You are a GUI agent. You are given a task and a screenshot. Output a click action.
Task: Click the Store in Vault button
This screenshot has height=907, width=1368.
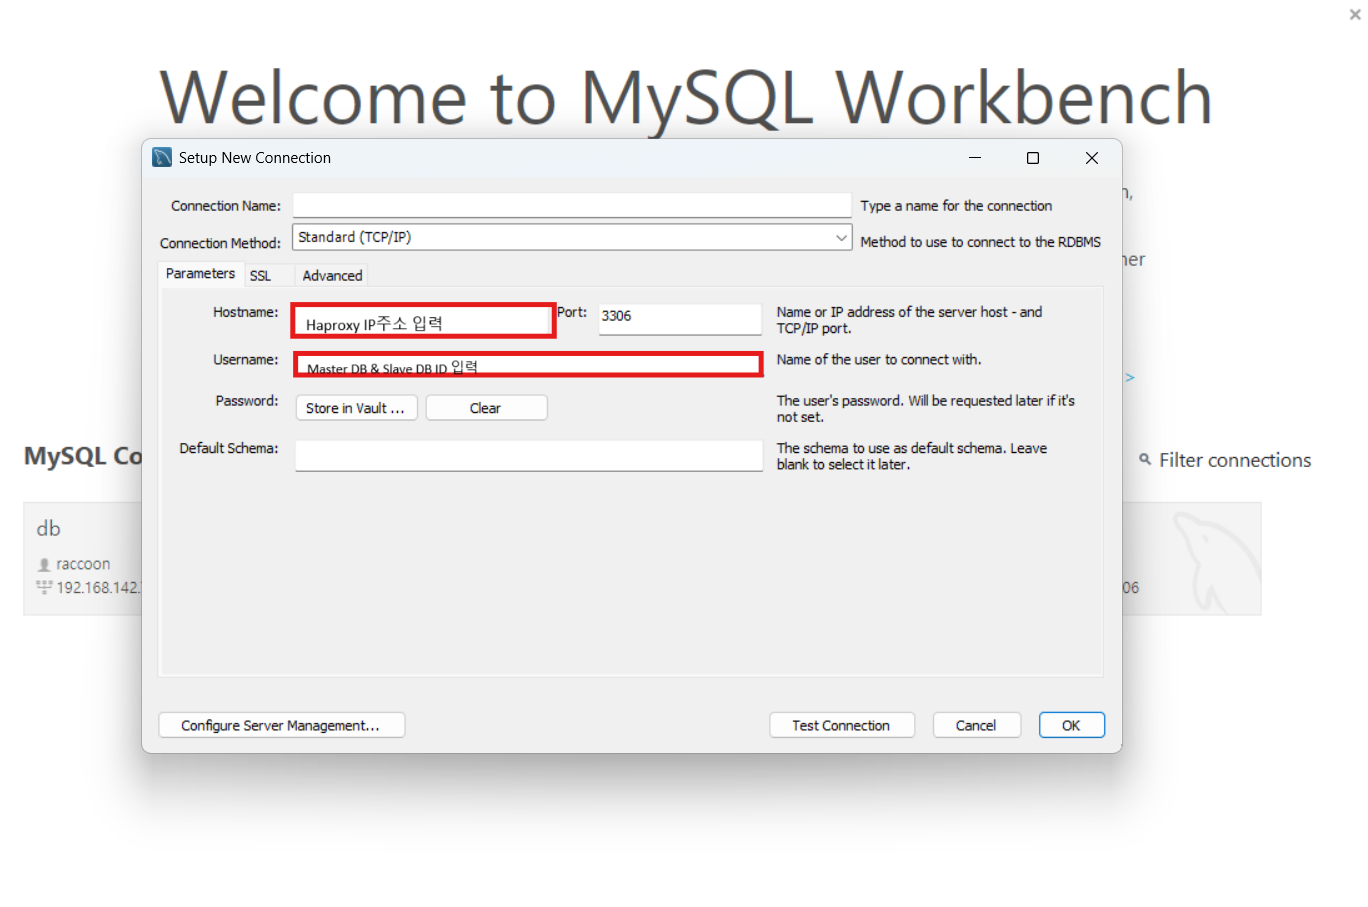[356, 408]
